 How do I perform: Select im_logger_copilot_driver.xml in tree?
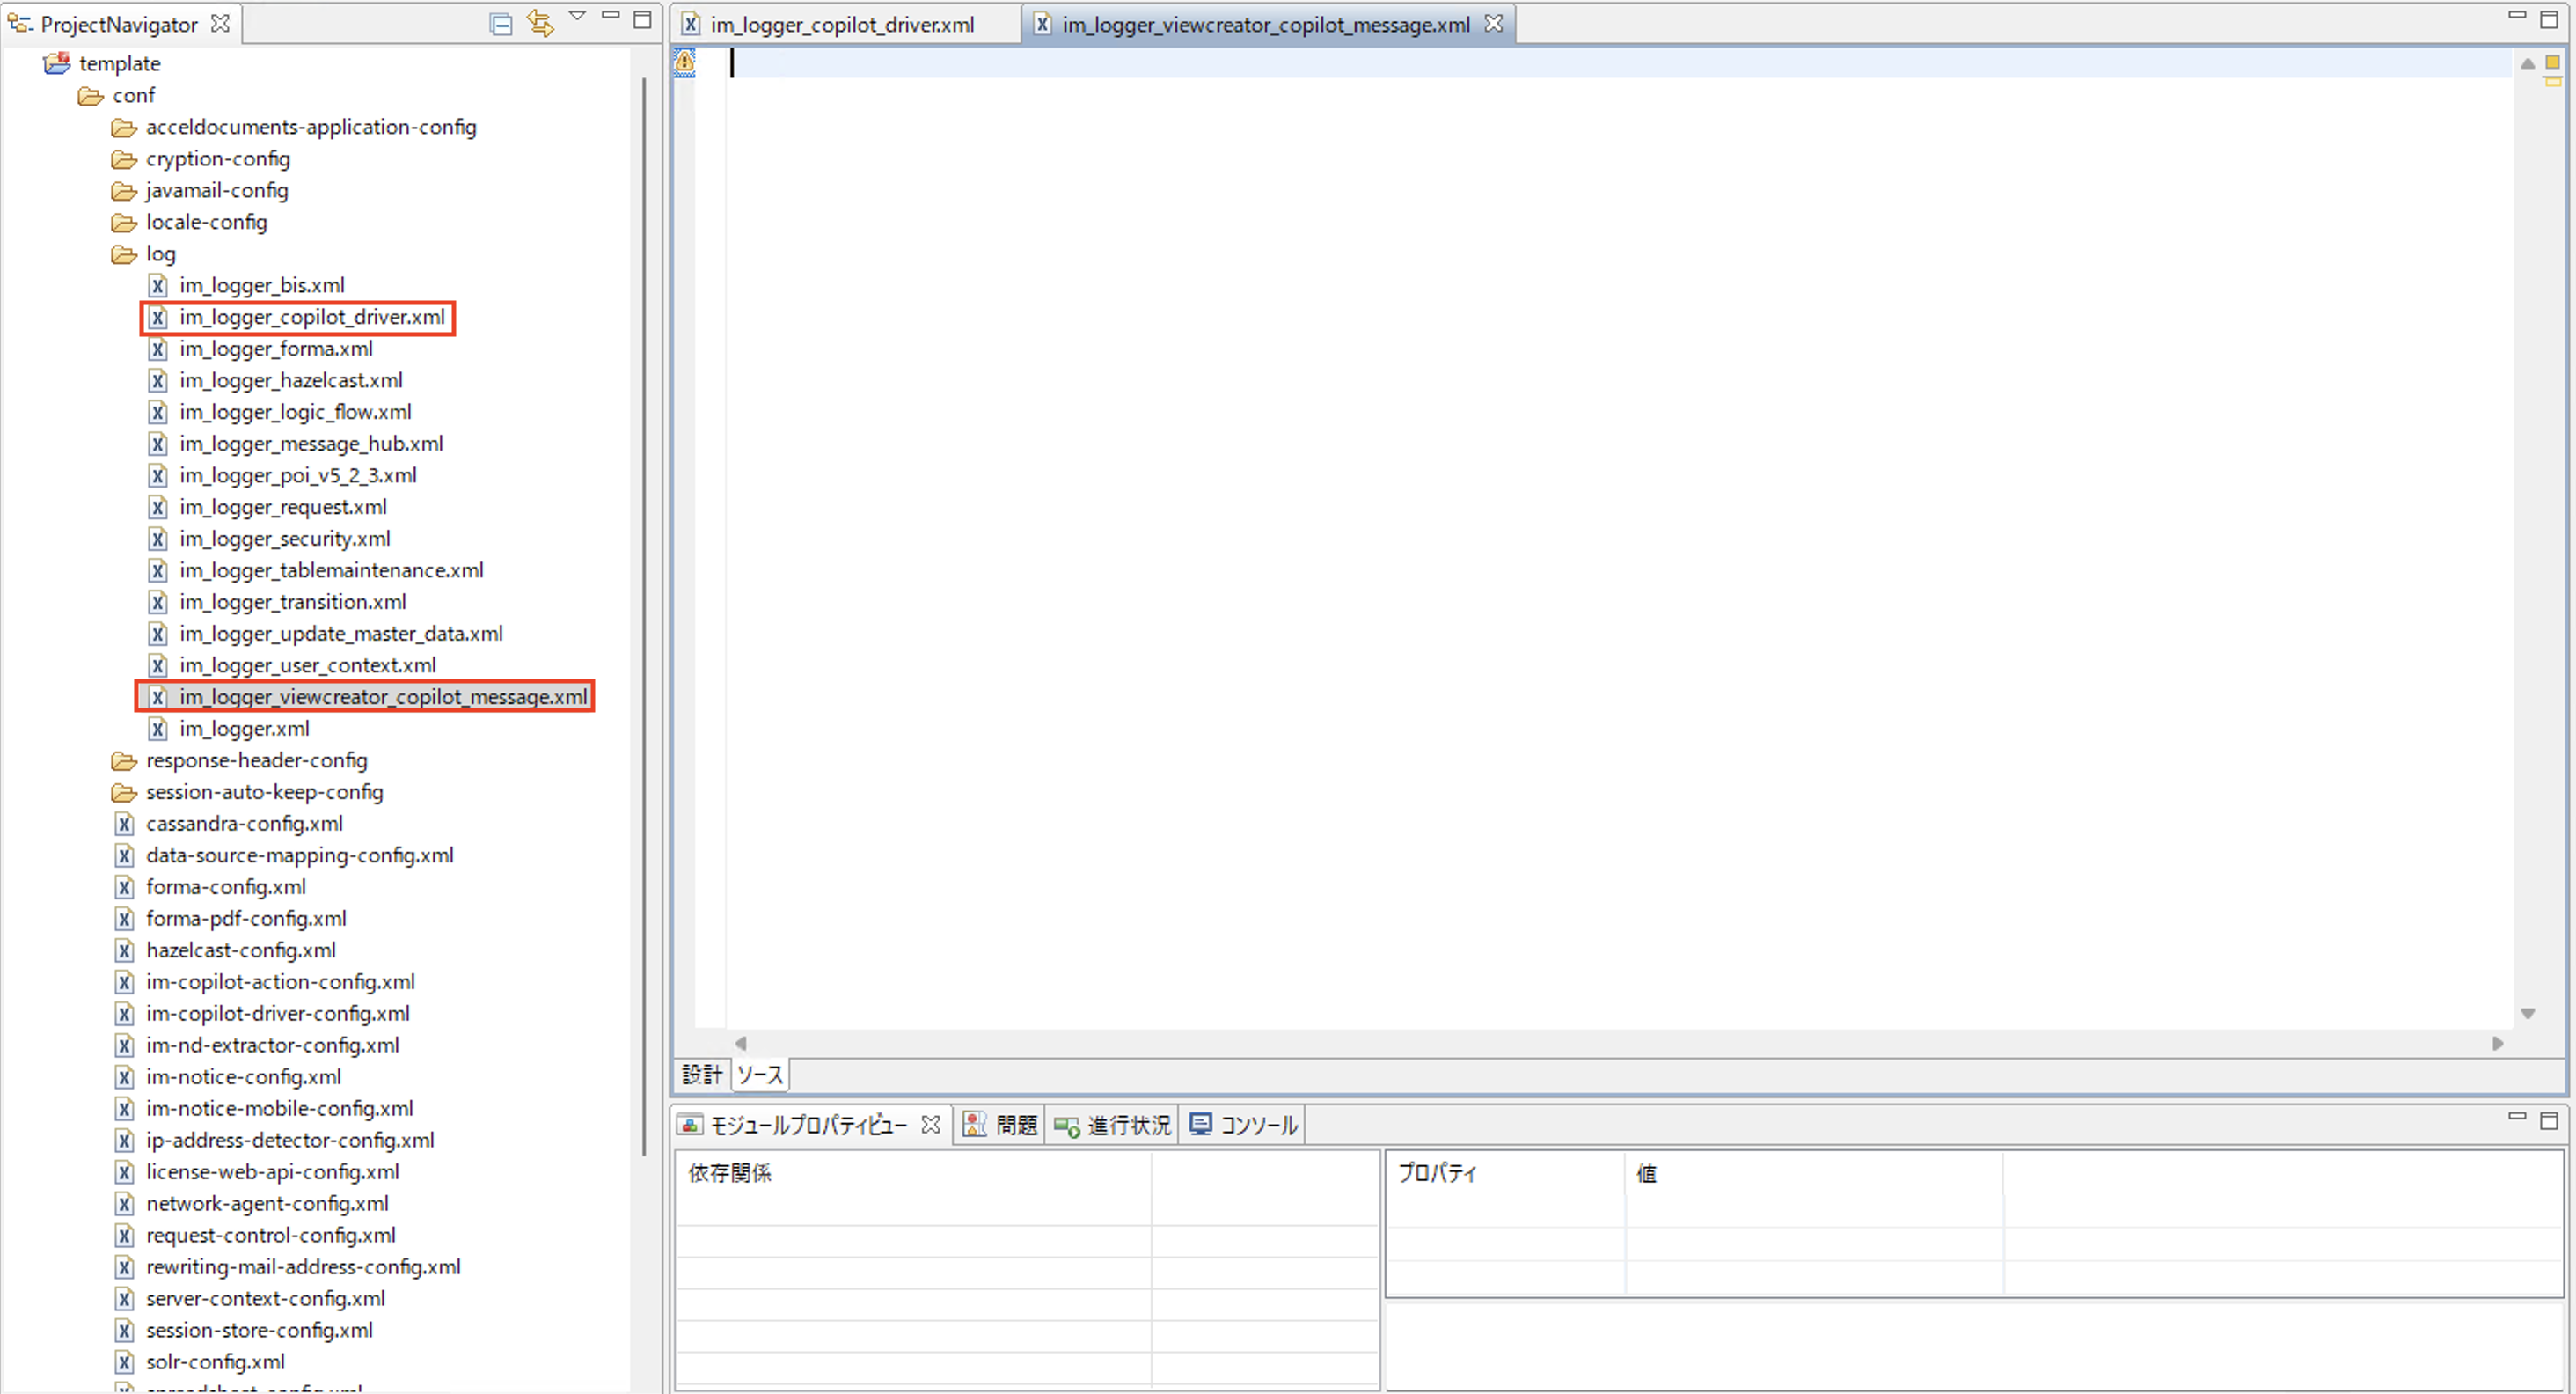pos(312,317)
